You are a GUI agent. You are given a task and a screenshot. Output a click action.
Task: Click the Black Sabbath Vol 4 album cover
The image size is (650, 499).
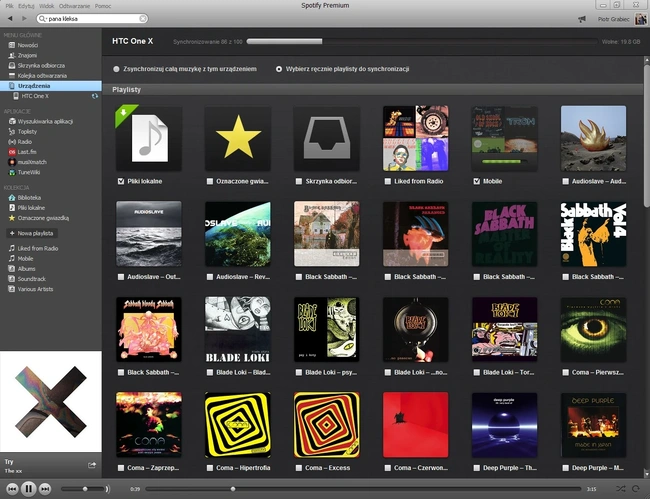tap(593, 234)
